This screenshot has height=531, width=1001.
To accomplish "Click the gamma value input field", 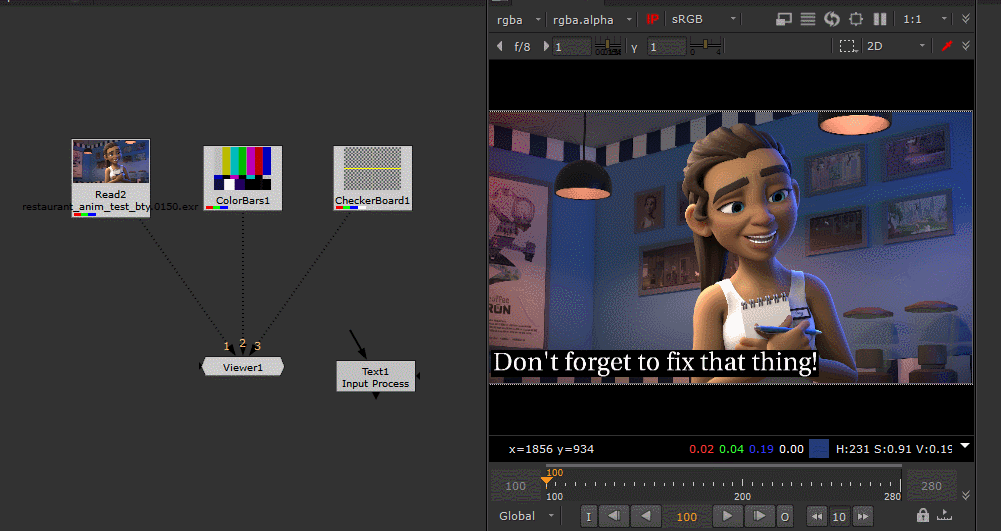I will point(666,47).
